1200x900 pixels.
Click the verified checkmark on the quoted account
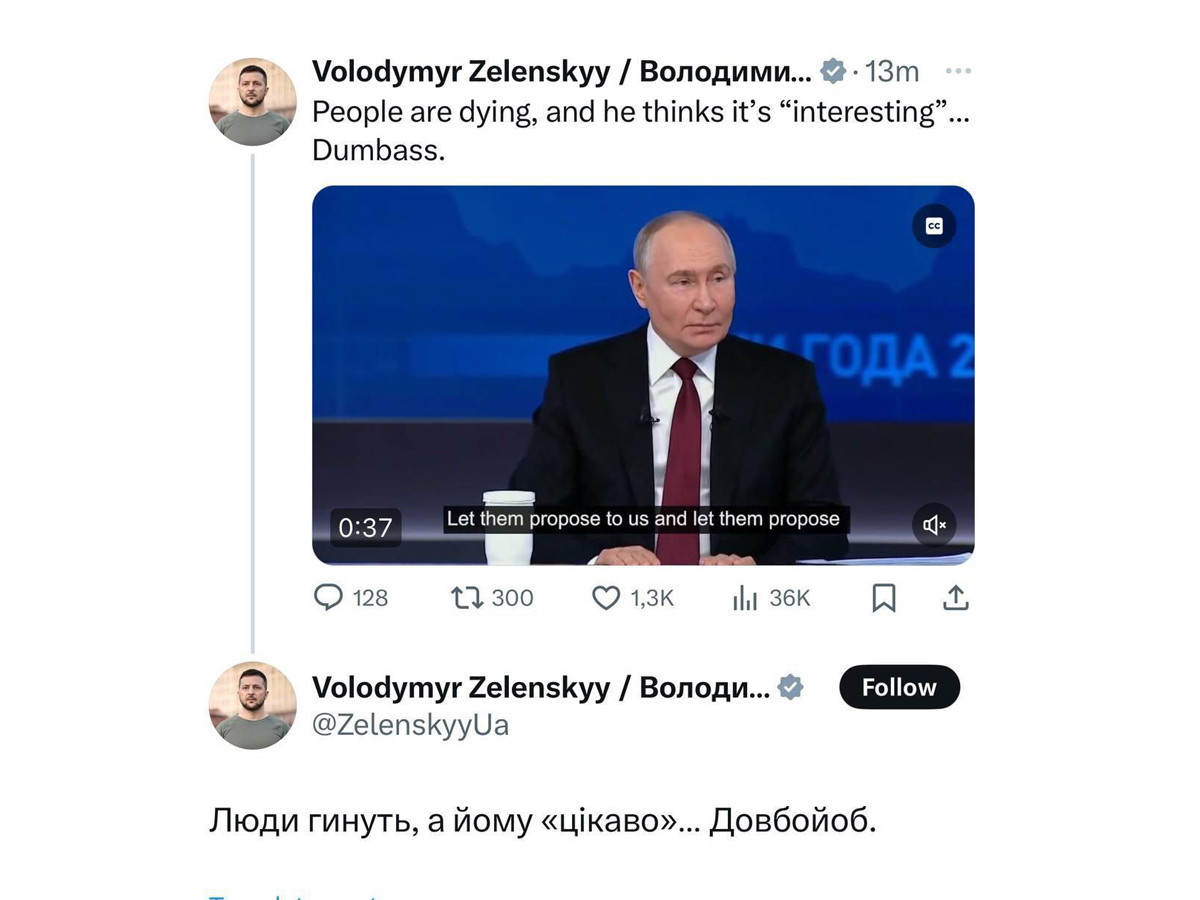[x=791, y=687]
